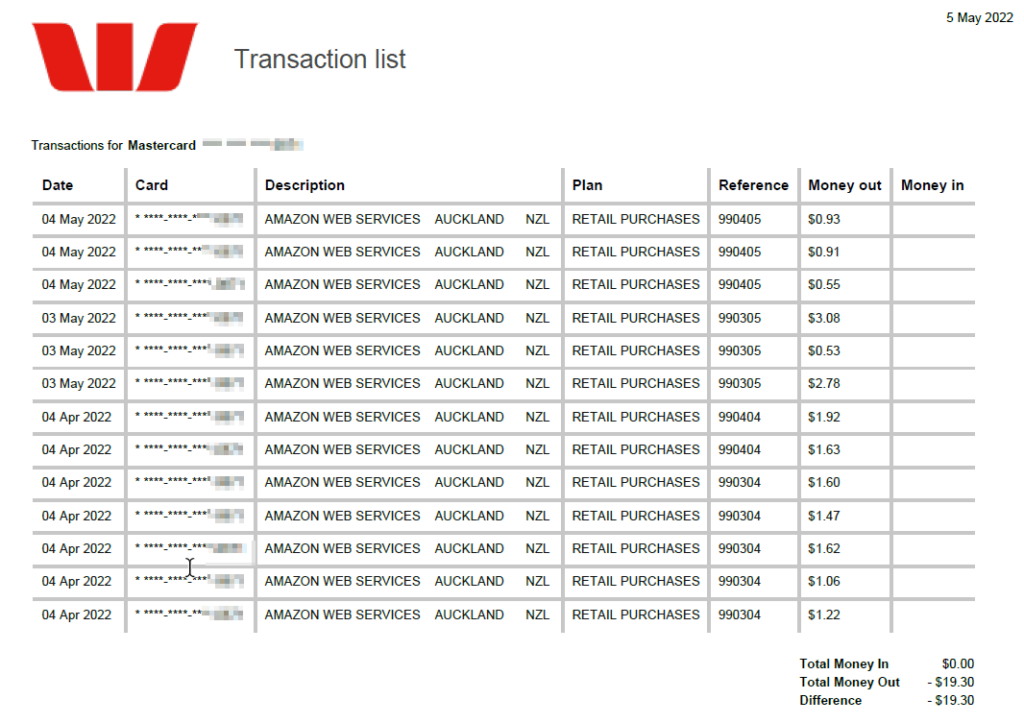Click the date in the $1.22 row
The width and height of the screenshot is (1024, 723).
click(x=76, y=615)
